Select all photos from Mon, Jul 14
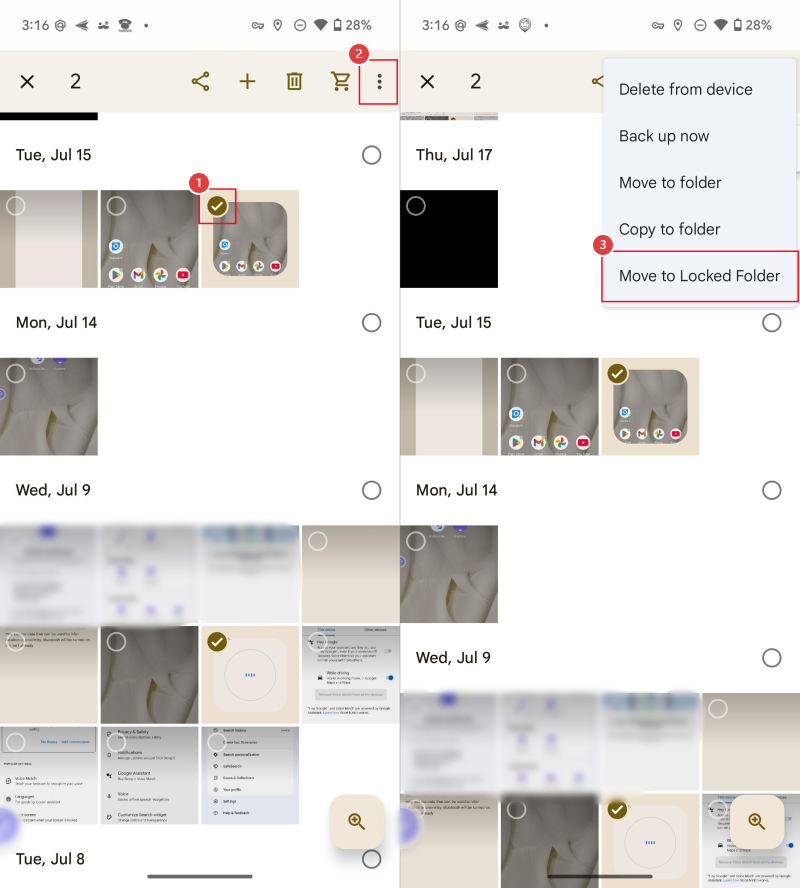 point(371,322)
